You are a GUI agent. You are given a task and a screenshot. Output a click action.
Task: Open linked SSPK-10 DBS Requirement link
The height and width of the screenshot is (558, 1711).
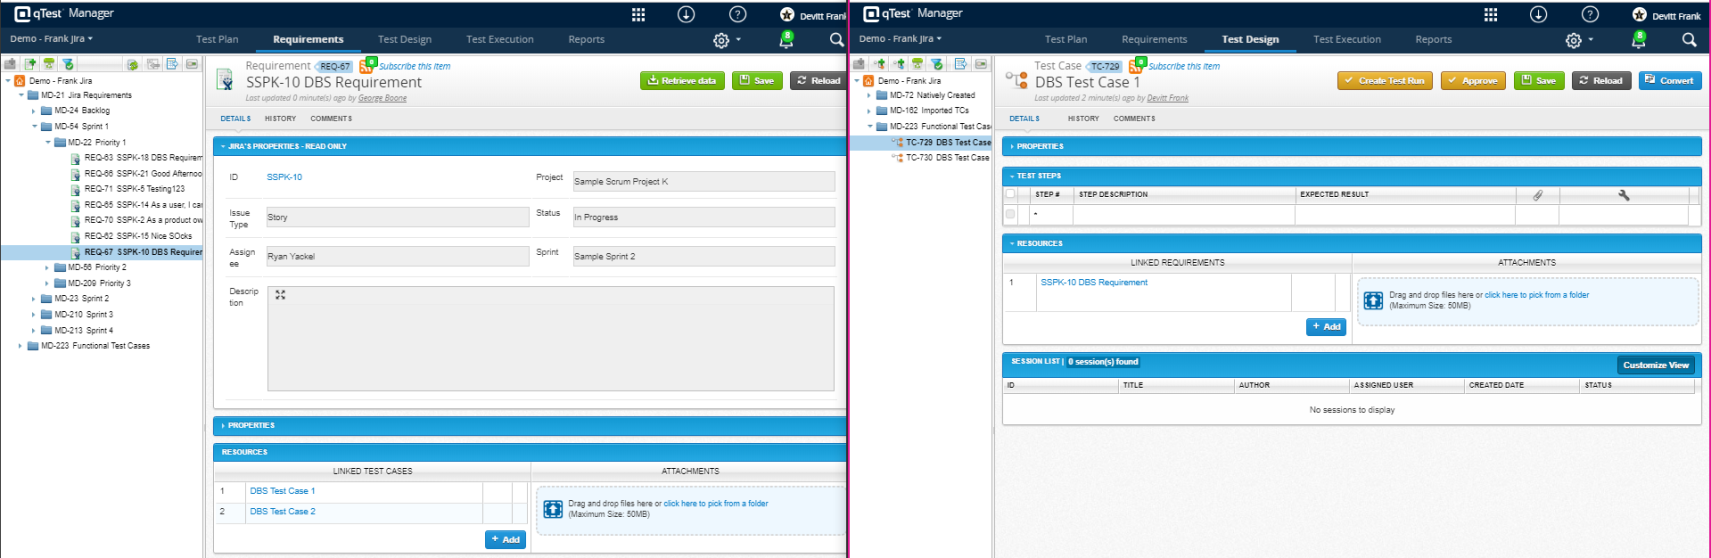pos(1094,283)
